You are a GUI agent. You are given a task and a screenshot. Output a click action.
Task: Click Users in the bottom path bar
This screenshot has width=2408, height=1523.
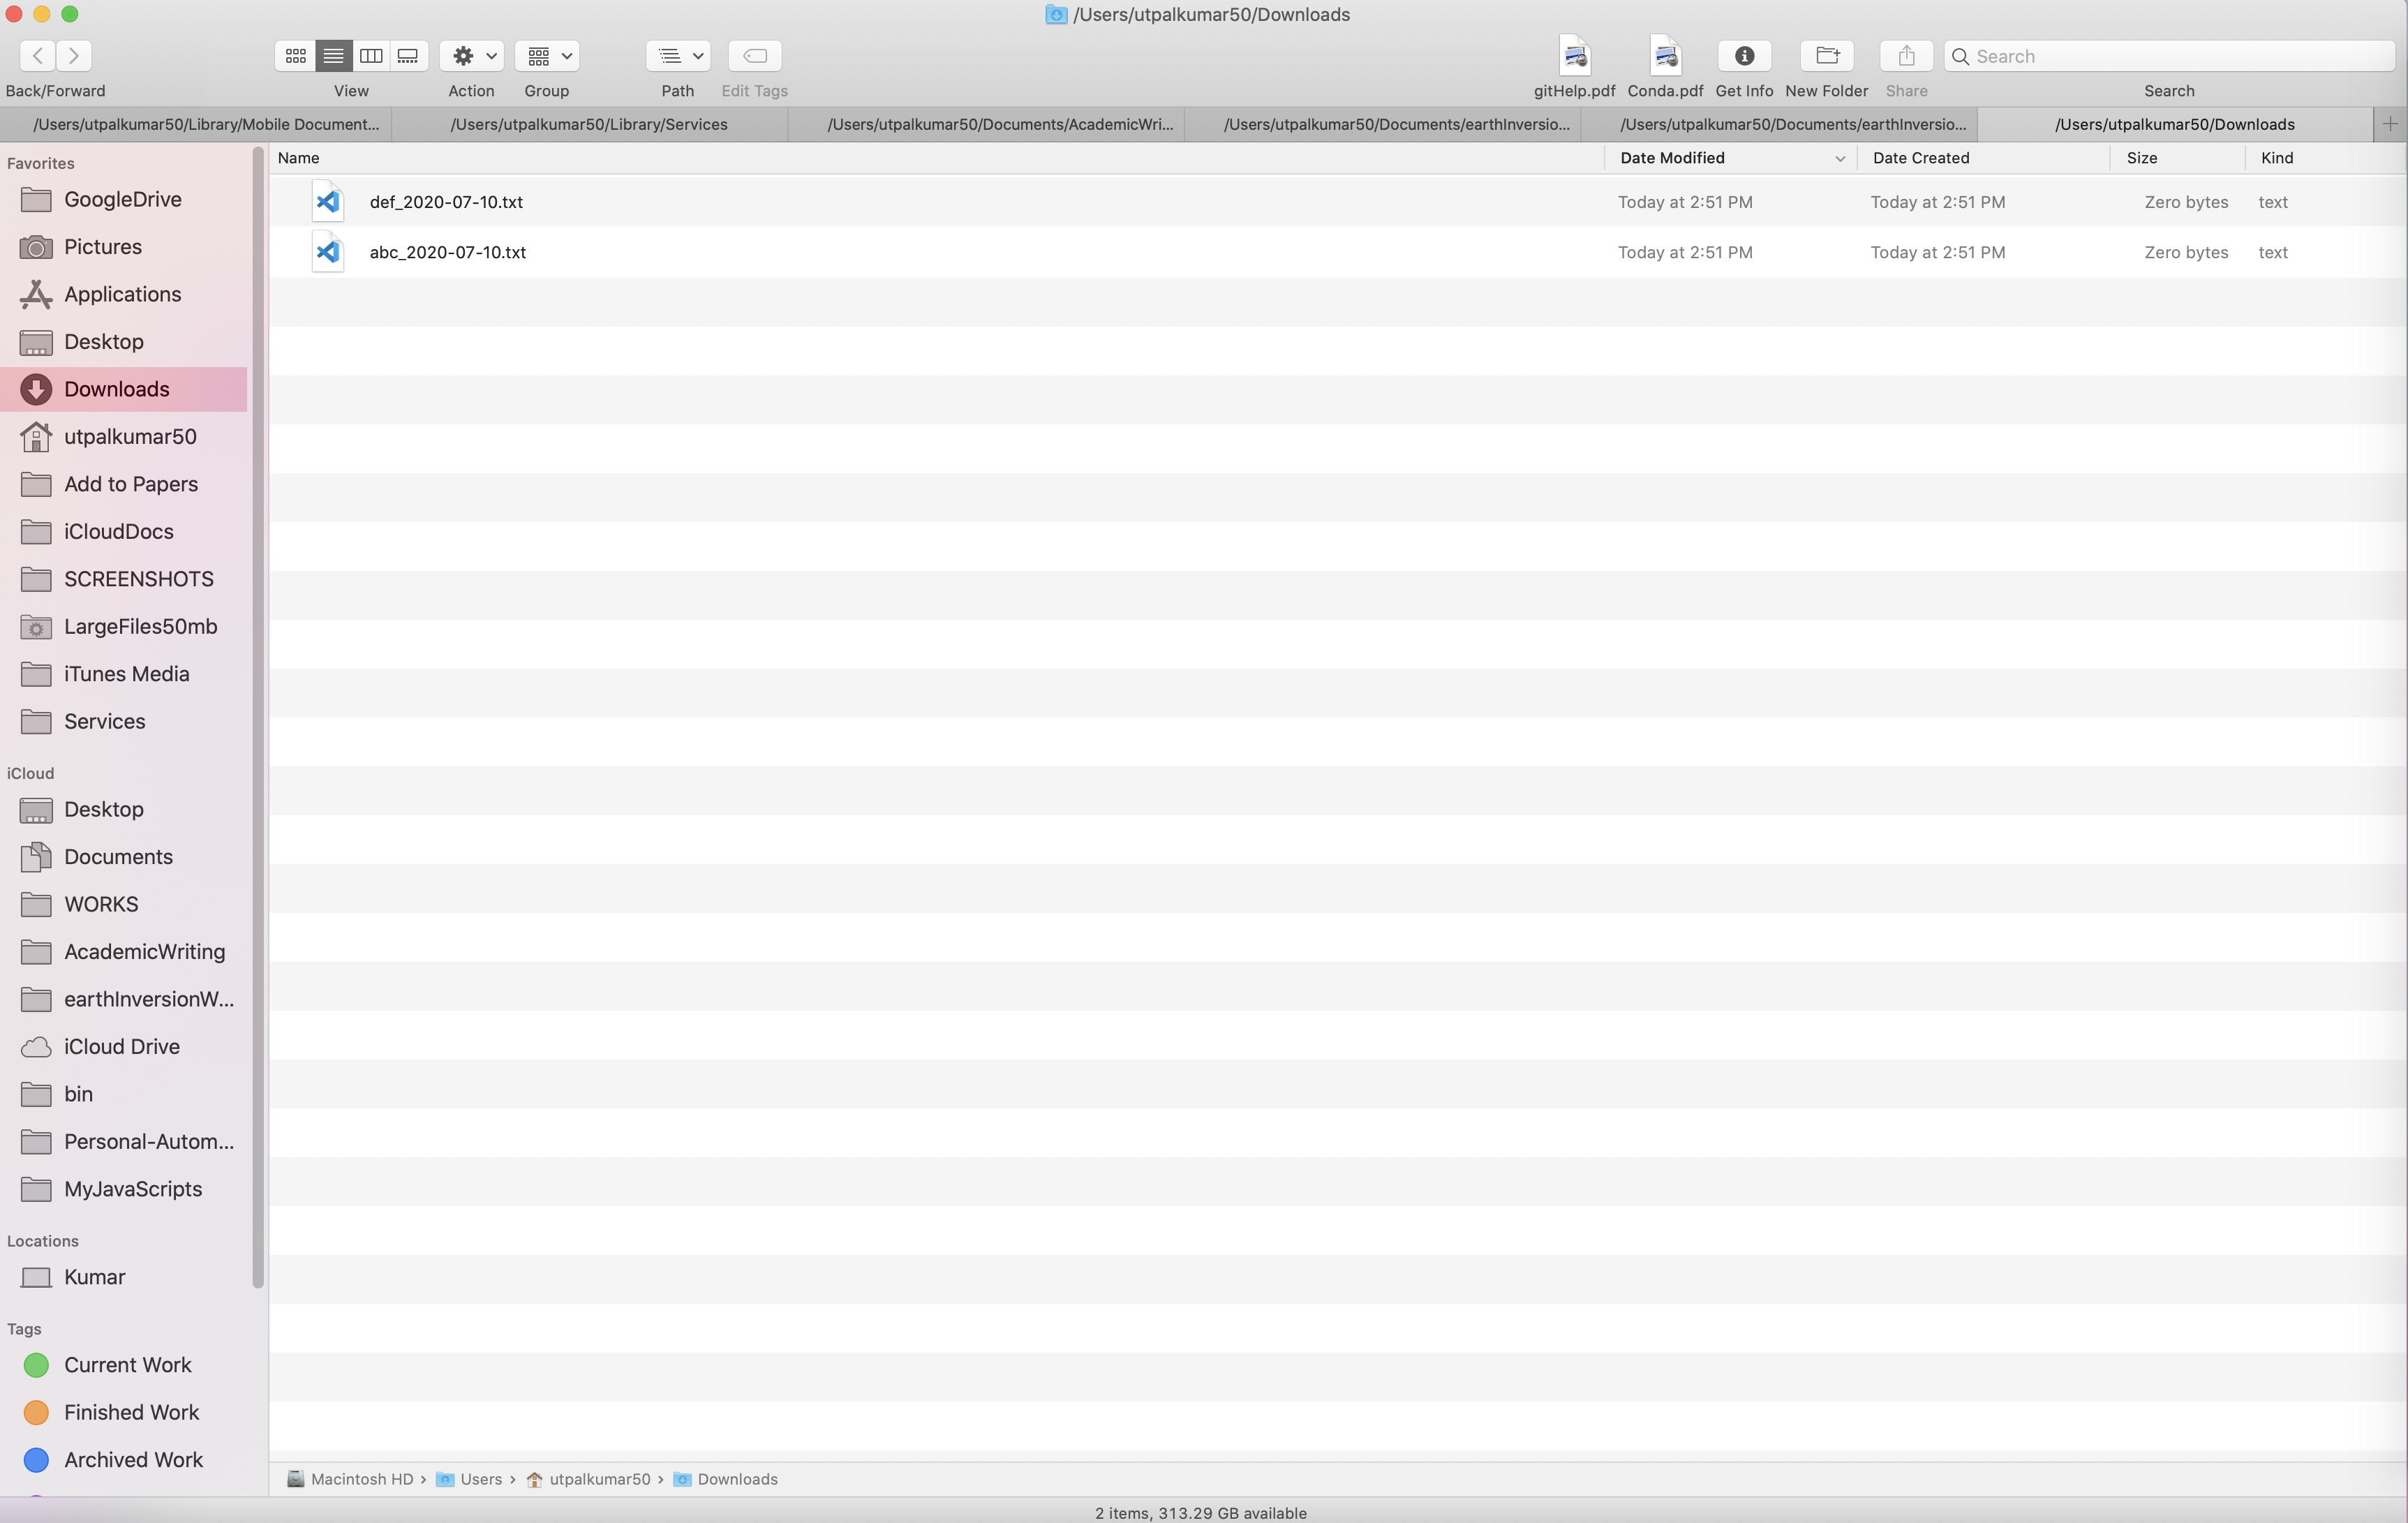(480, 1479)
